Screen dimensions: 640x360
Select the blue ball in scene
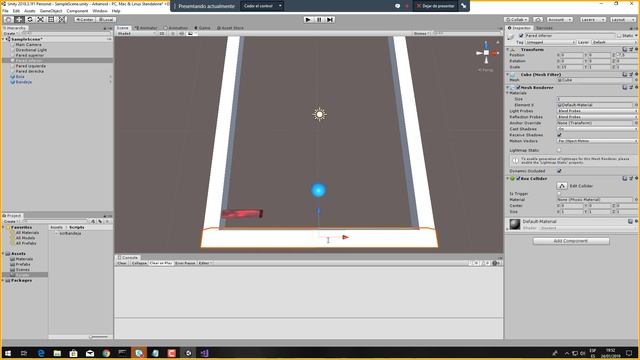click(x=318, y=190)
